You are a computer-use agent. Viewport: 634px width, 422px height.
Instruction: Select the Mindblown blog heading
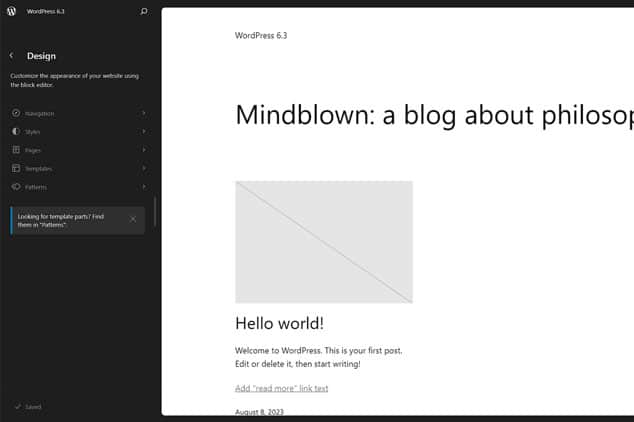[434, 115]
